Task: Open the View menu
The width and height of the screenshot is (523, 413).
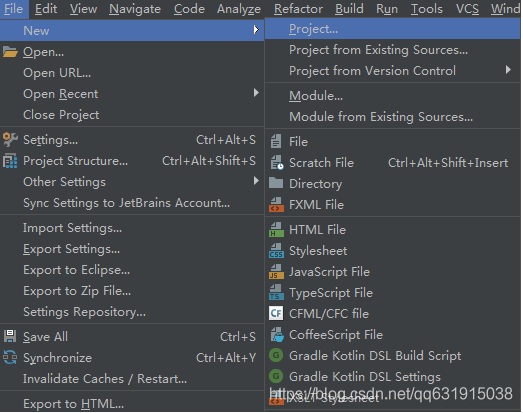Action: coord(83,9)
